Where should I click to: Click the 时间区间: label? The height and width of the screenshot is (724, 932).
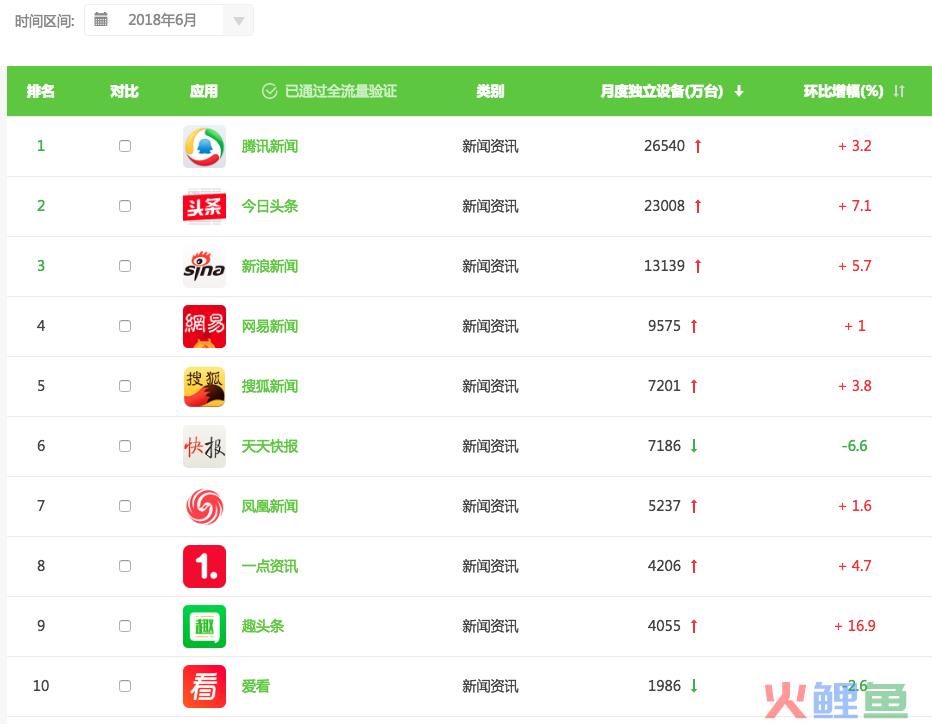click(x=45, y=21)
